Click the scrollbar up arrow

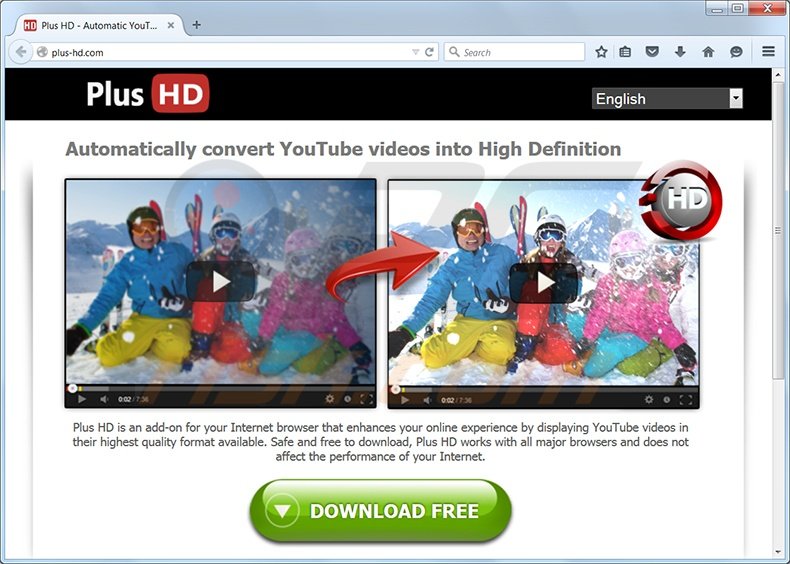click(x=778, y=75)
